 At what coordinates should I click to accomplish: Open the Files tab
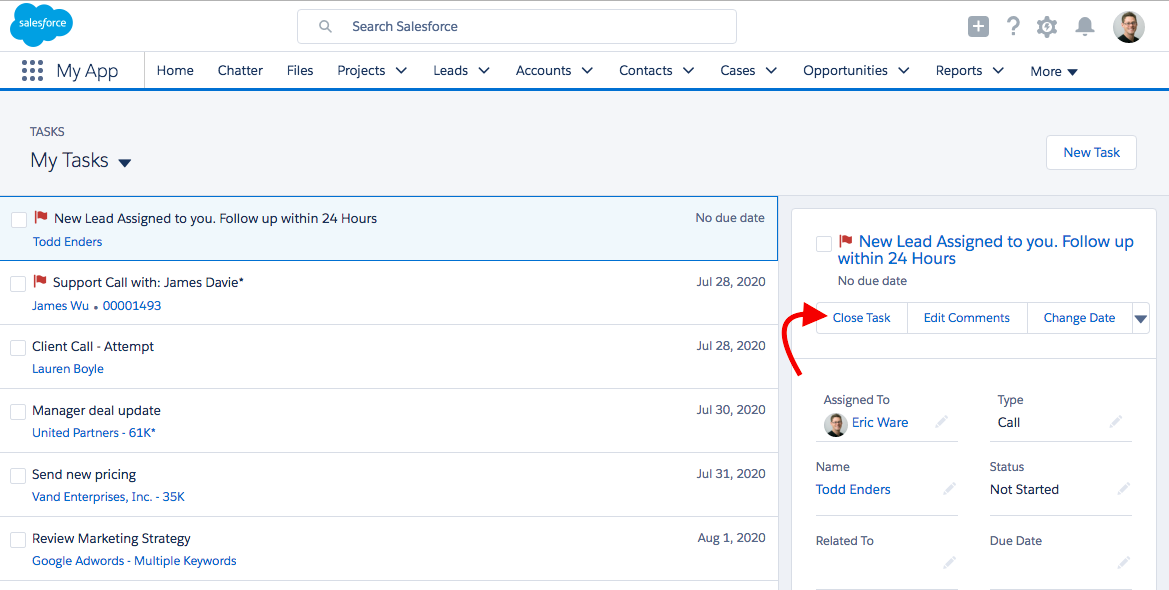pos(300,71)
